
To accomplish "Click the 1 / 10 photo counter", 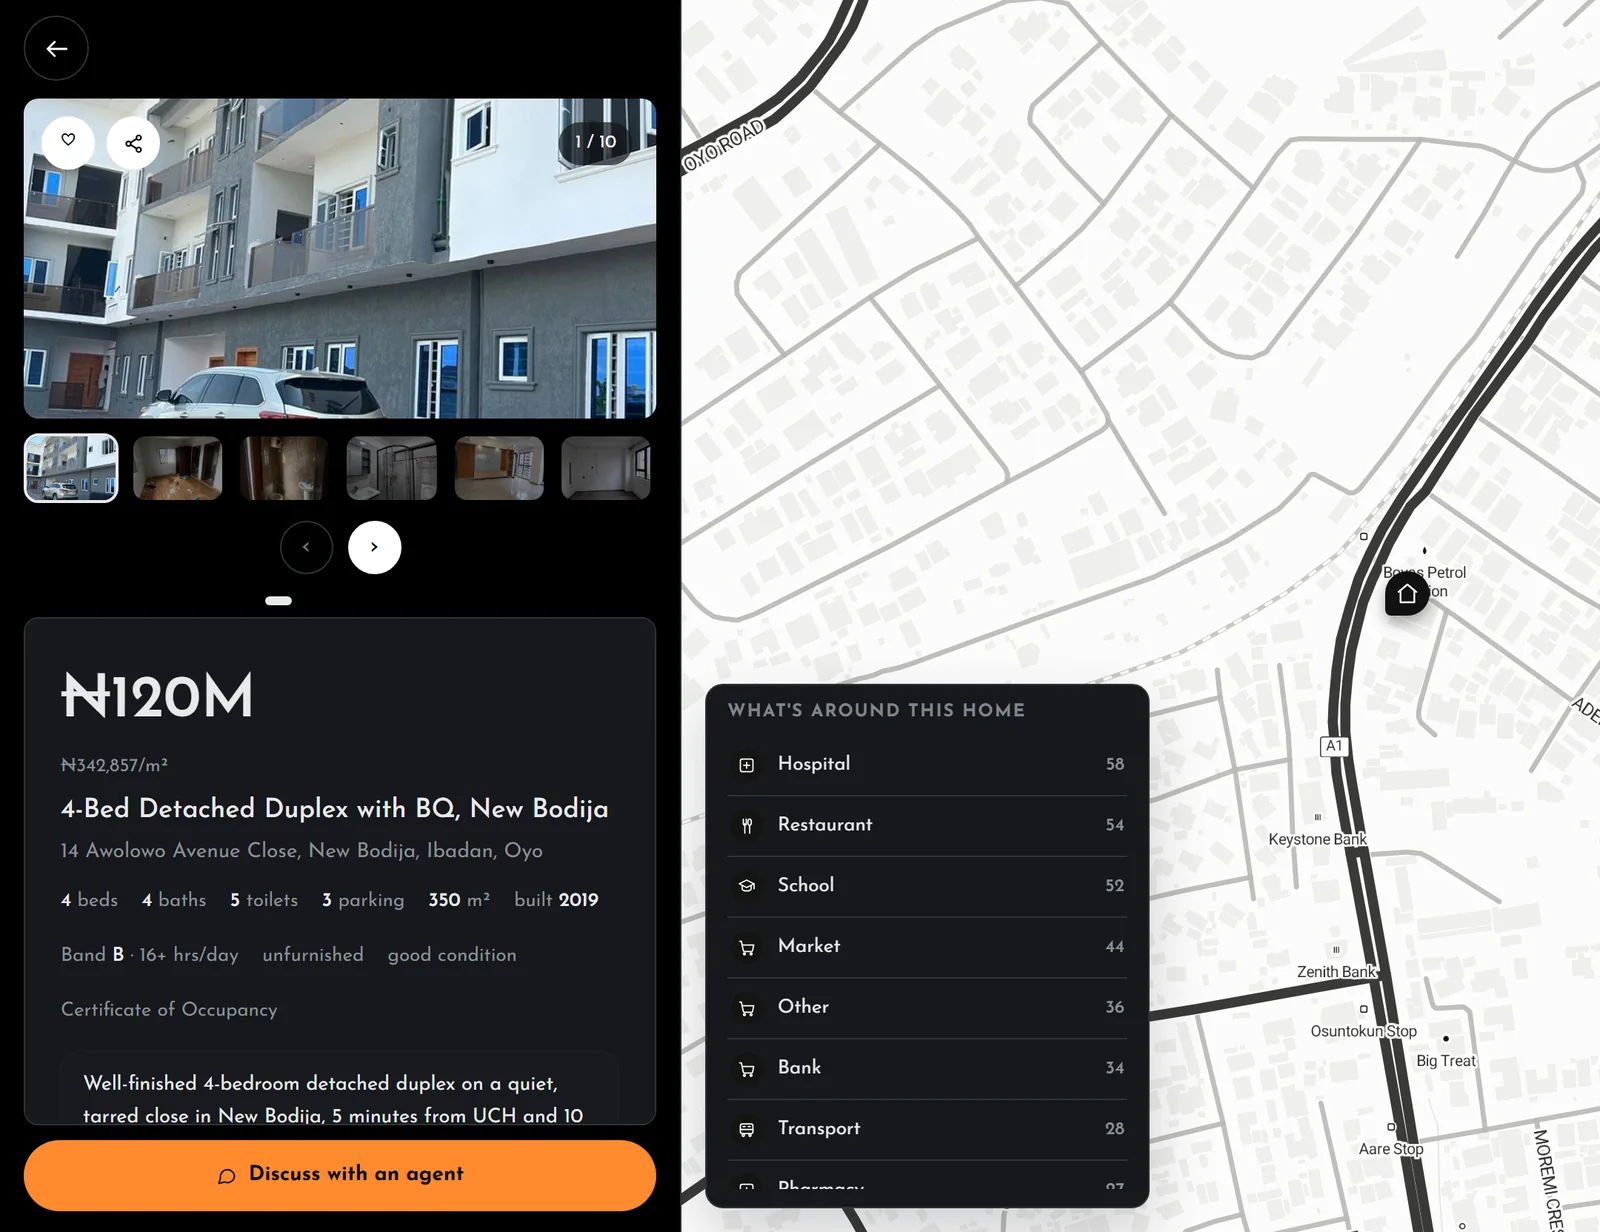I will [595, 142].
